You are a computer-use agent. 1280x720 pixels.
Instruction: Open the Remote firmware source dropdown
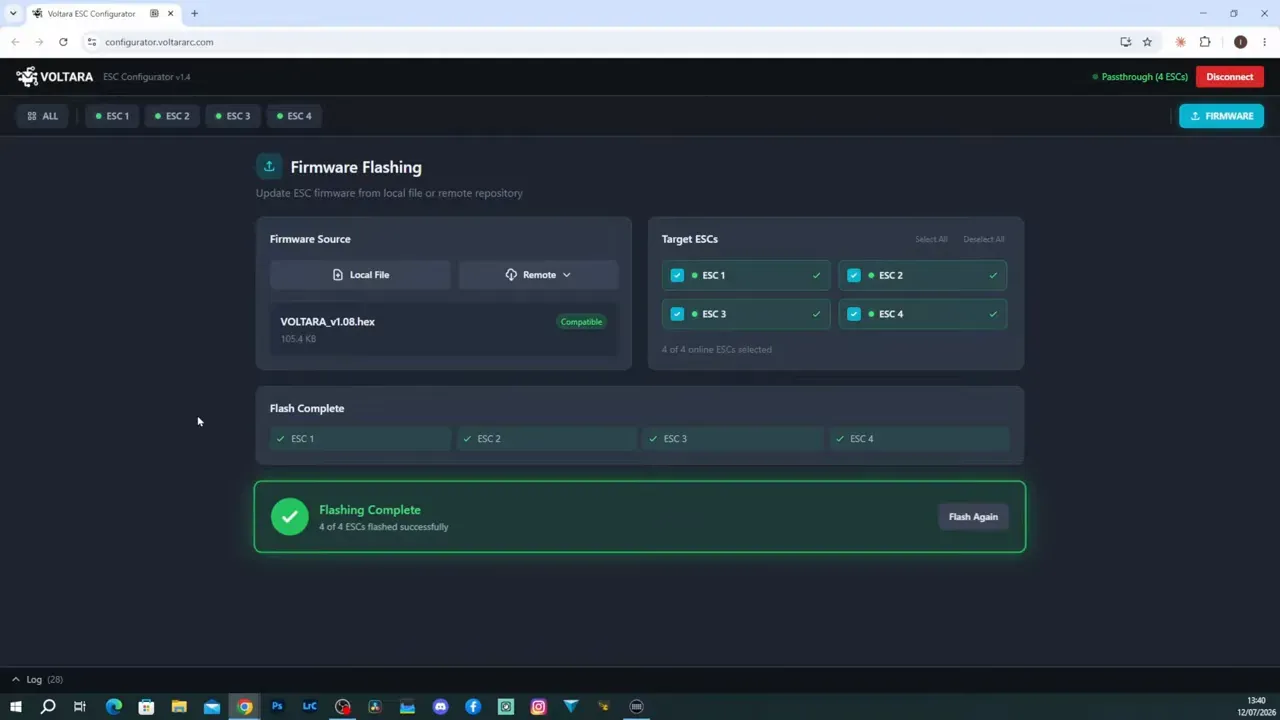[538, 275]
